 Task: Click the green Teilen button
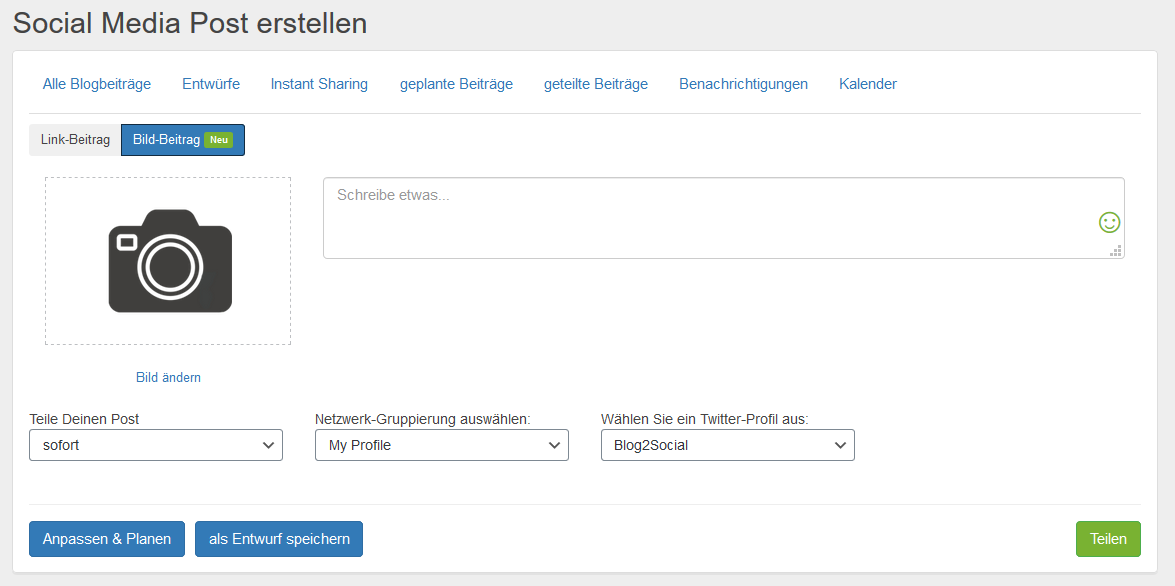[1108, 539]
